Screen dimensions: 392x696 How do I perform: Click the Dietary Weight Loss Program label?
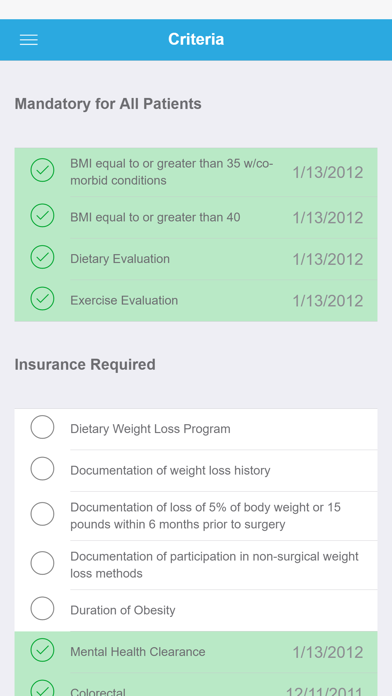pyautogui.click(x=150, y=429)
